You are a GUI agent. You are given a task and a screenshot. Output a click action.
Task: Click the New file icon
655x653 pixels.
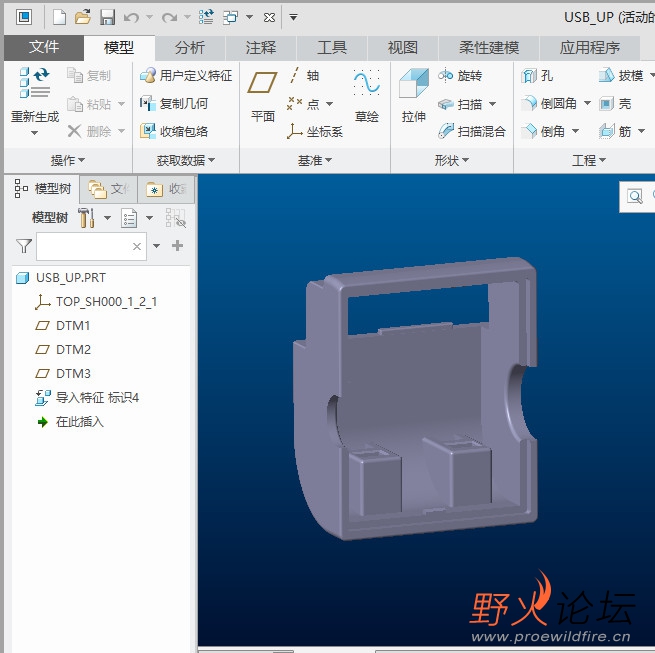pyautogui.click(x=59, y=17)
